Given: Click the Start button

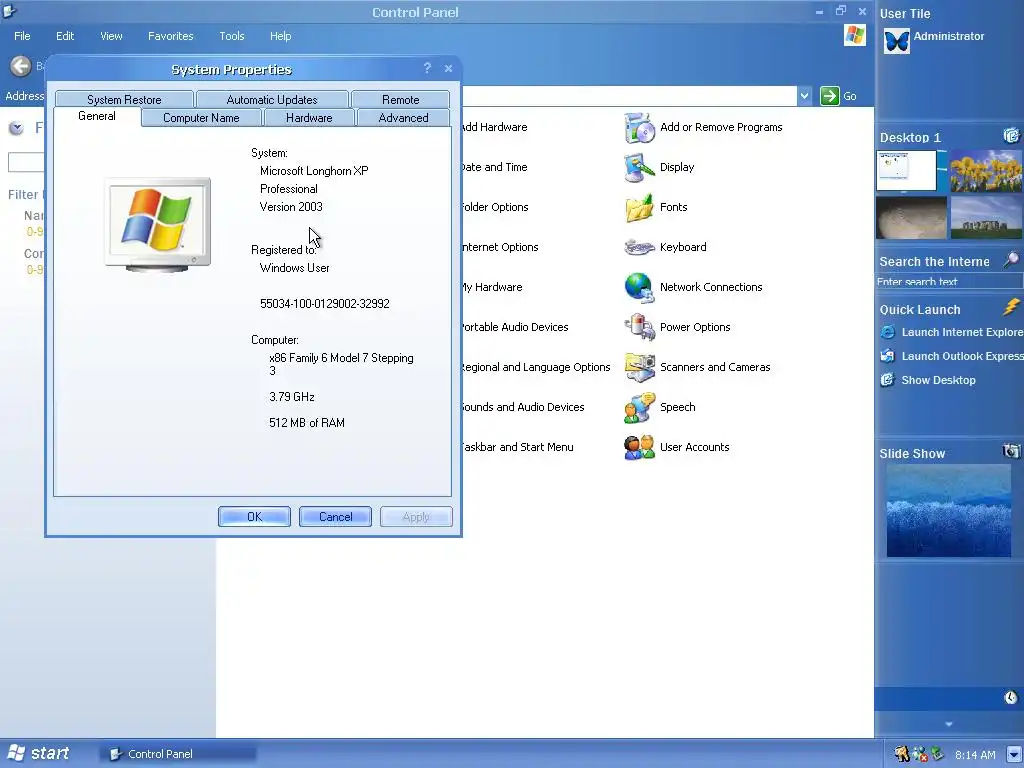Looking at the screenshot, I should point(37,753).
